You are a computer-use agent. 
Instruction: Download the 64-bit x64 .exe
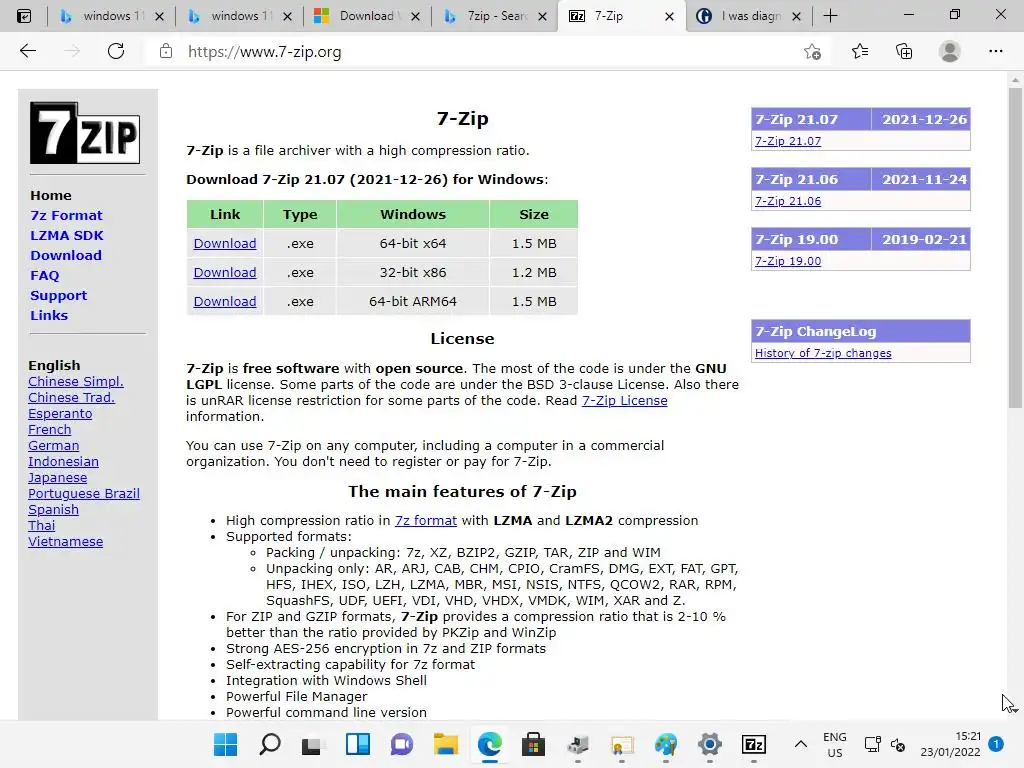[225, 244]
